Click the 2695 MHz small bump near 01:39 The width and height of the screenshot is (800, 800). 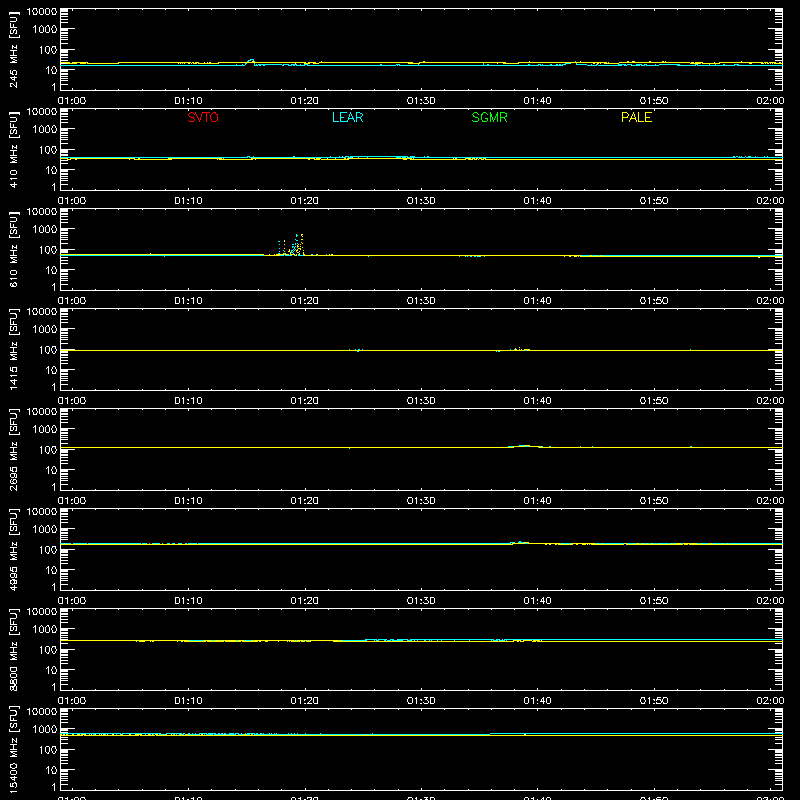(x=526, y=446)
